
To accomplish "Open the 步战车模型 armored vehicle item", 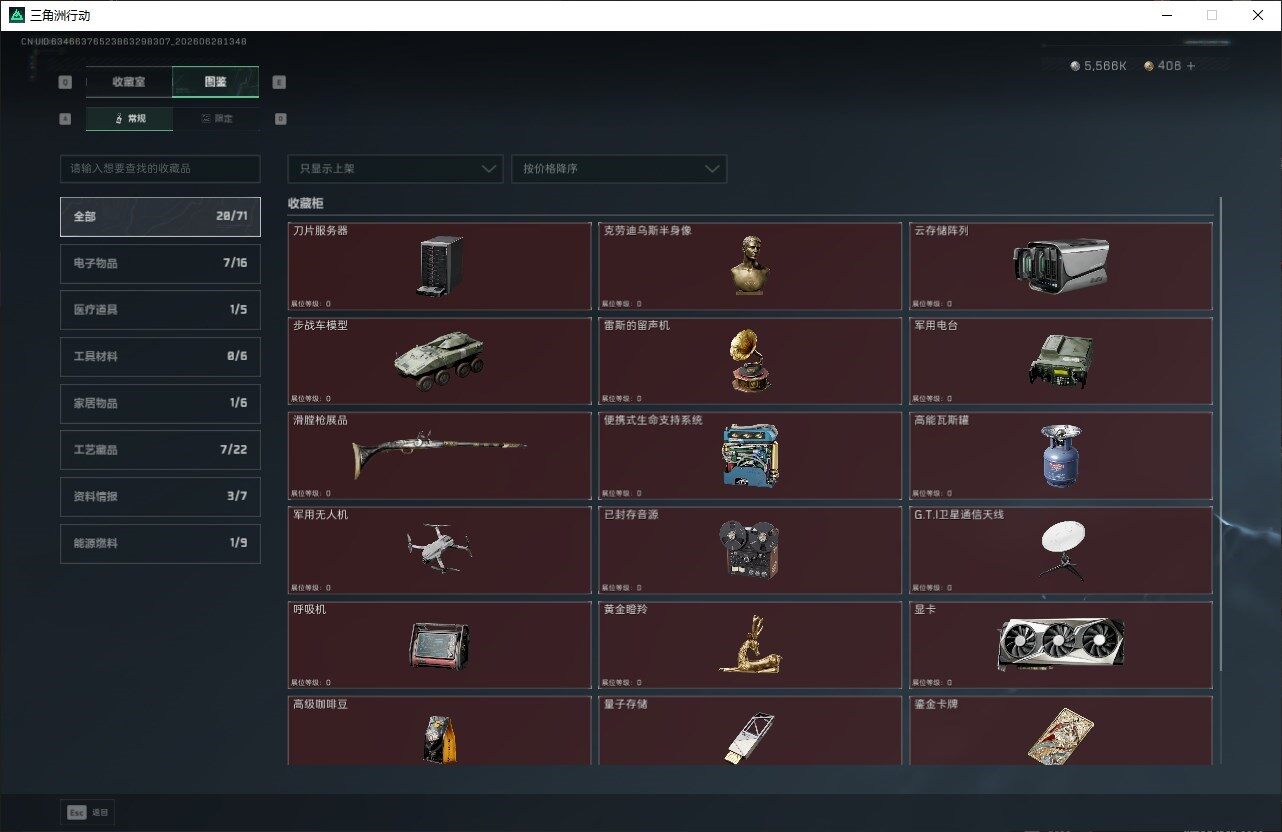I will 439,361.
